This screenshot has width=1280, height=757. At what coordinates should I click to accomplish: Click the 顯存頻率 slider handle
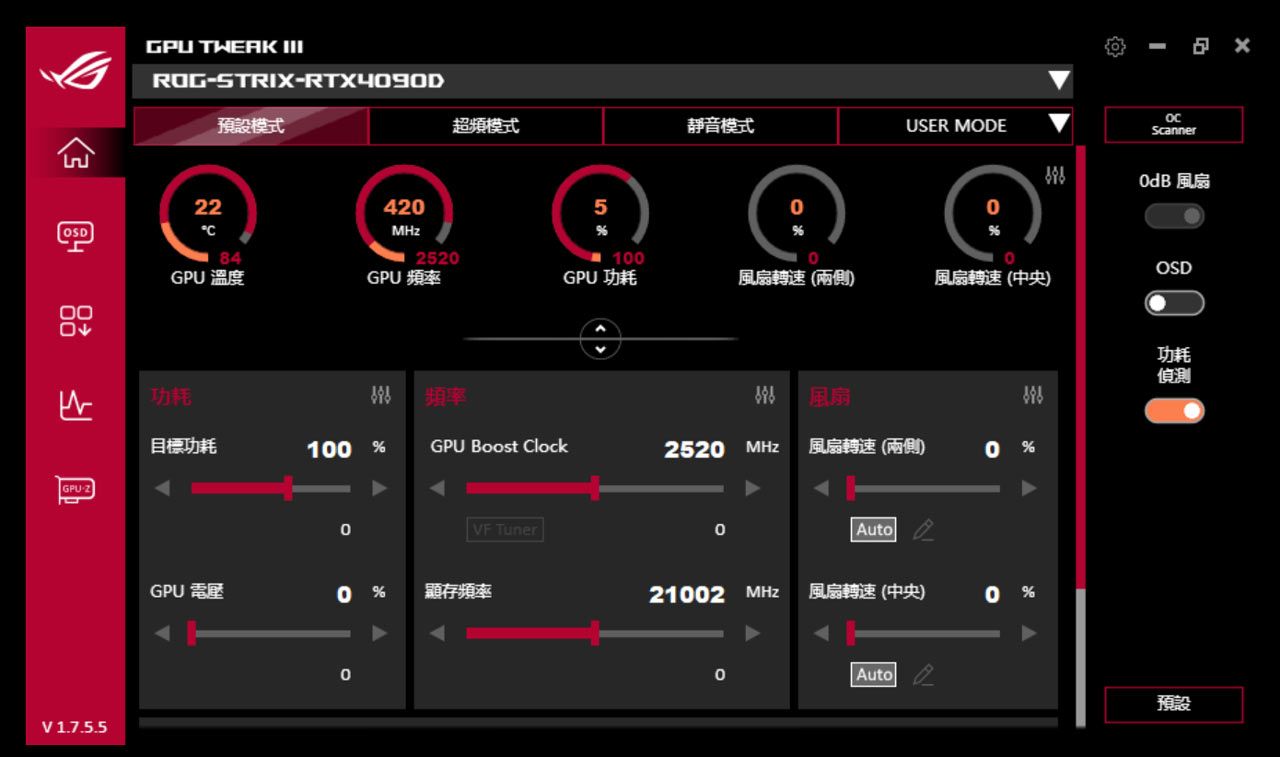[594, 633]
